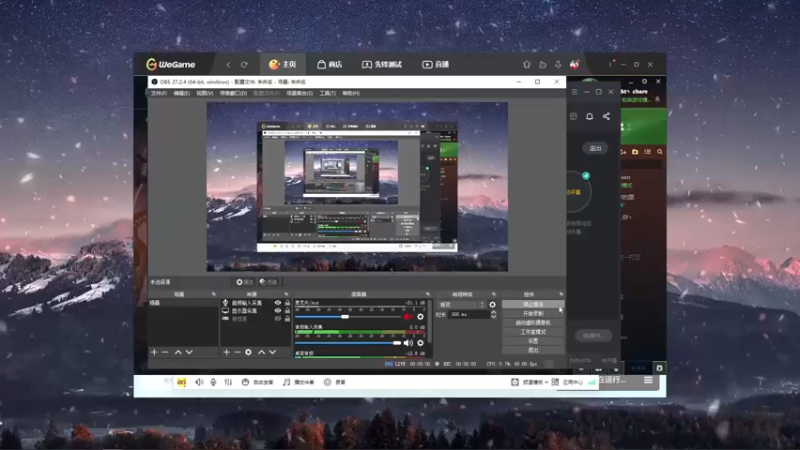Increase transition duration with stepper
This screenshot has height=450, width=800.
(493, 313)
